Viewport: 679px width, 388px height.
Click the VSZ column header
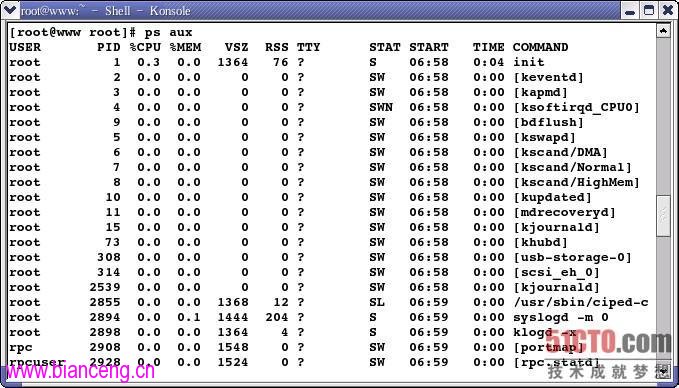[236, 47]
